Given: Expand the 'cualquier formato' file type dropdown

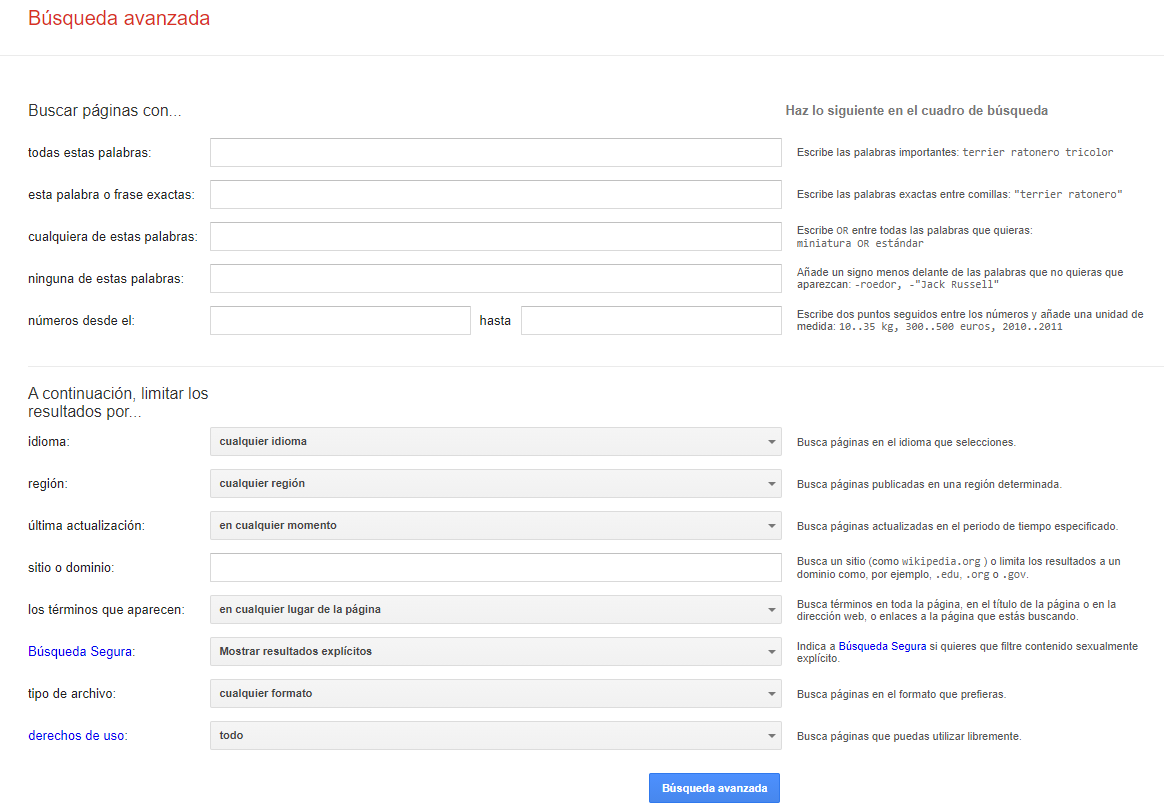Looking at the screenshot, I should 495,693.
